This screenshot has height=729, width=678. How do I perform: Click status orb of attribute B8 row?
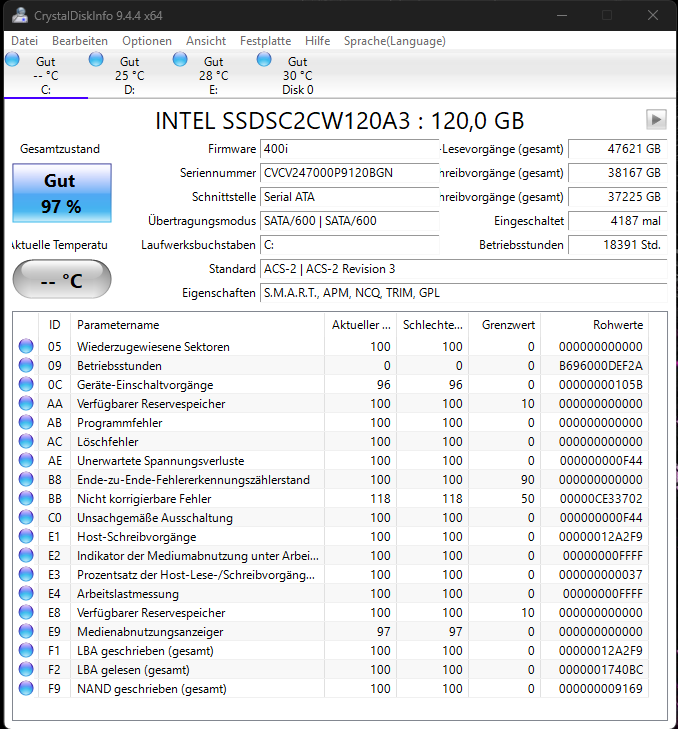click(26, 479)
